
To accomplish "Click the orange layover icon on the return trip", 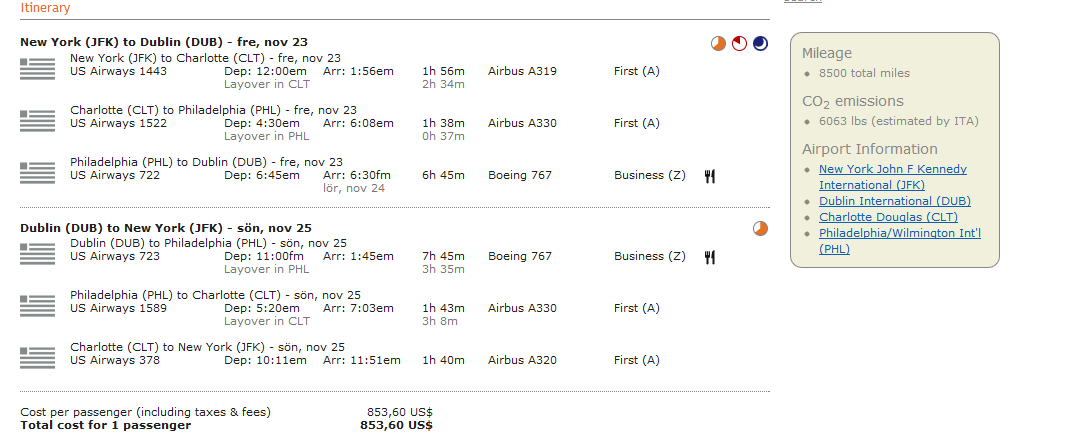I will point(760,228).
